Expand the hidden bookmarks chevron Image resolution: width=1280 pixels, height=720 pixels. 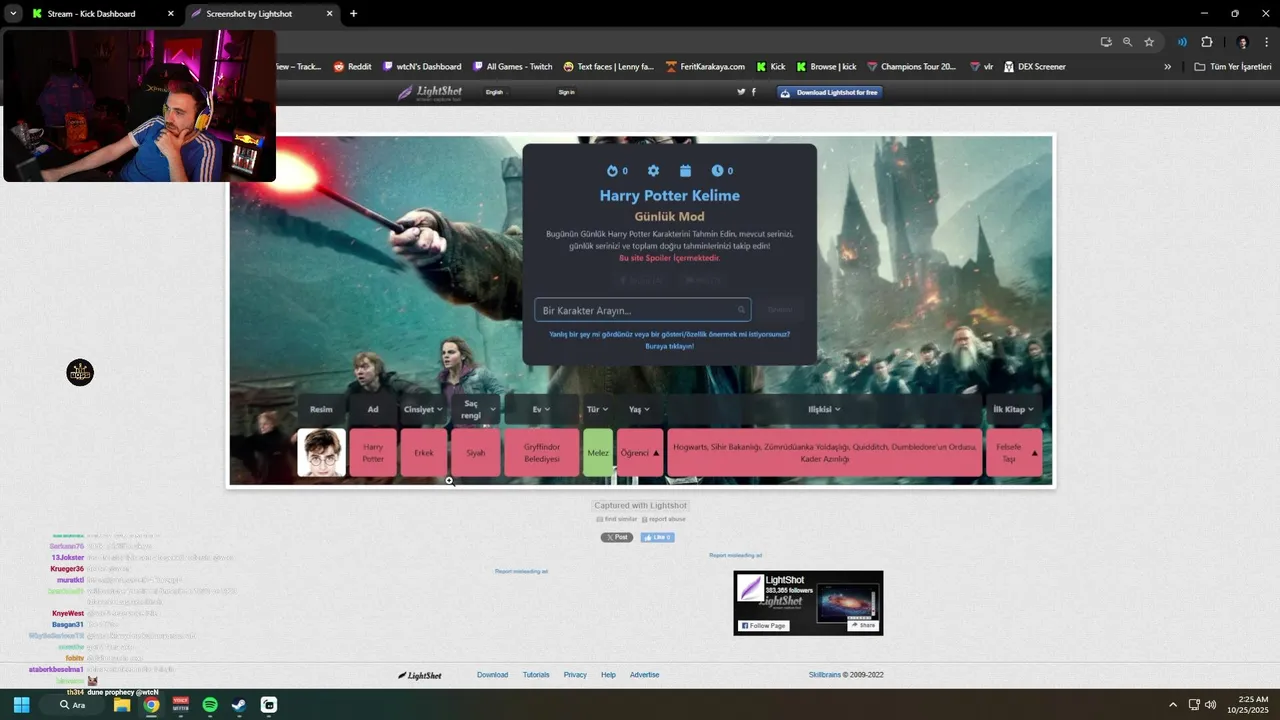click(x=1167, y=67)
